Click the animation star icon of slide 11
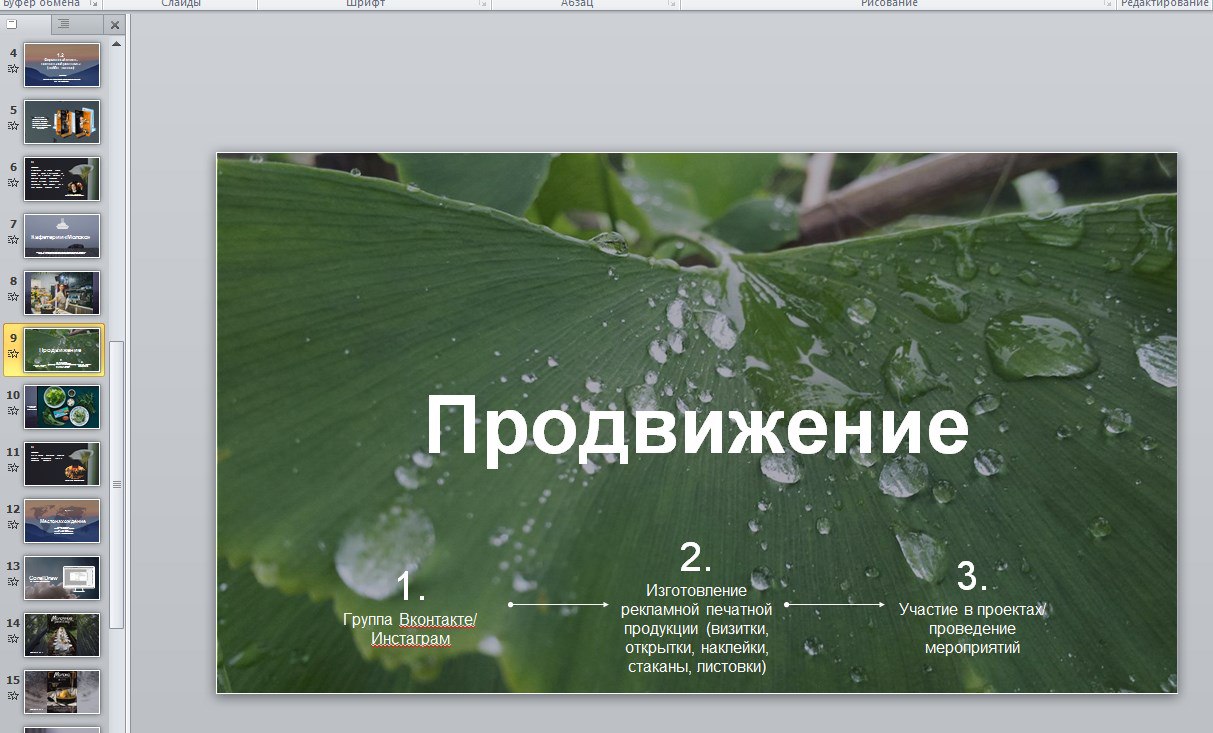This screenshot has width=1213, height=733. 13,468
